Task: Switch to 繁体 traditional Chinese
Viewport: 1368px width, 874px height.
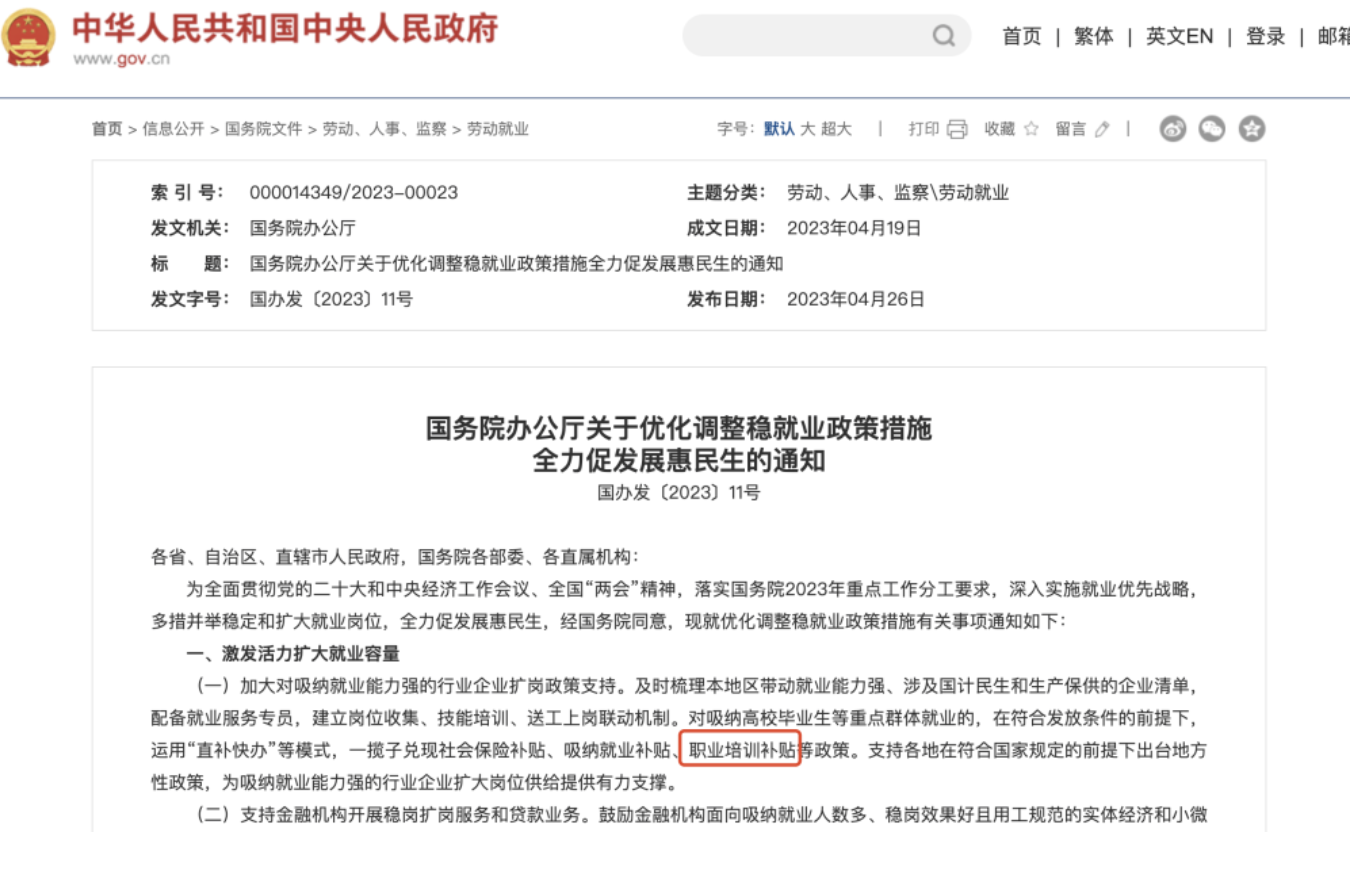Action: [1093, 37]
